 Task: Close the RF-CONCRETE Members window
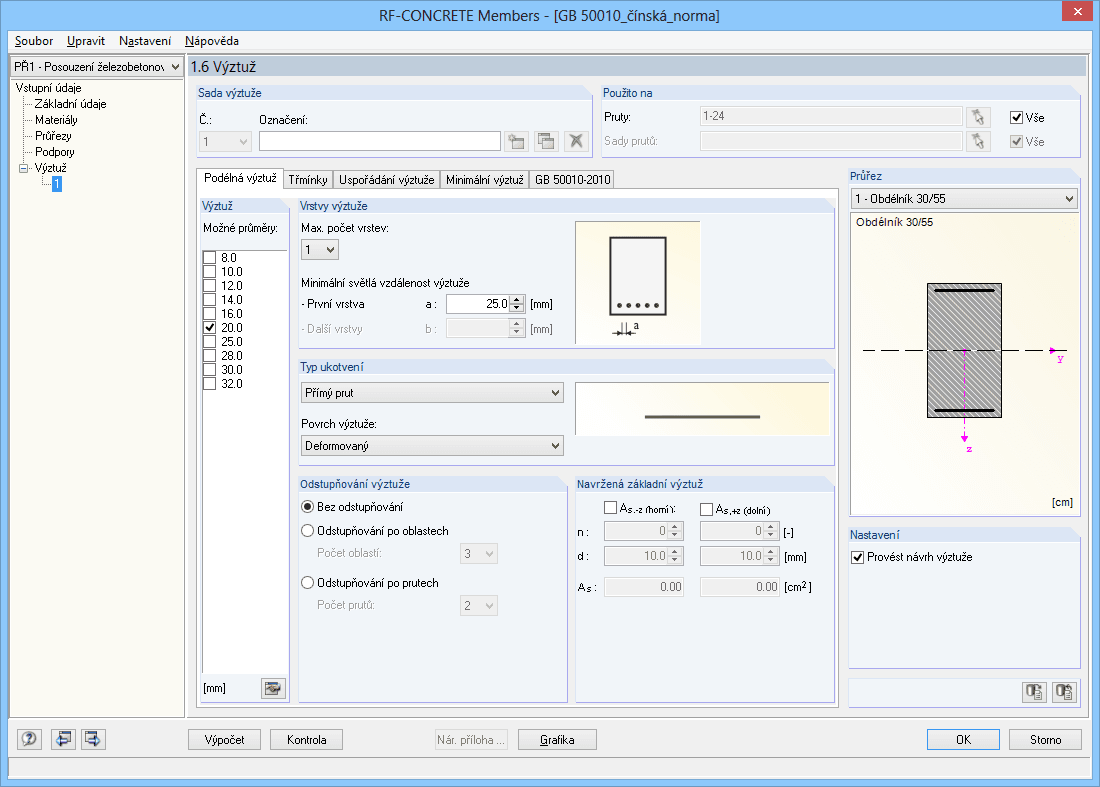click(1077, 11)
